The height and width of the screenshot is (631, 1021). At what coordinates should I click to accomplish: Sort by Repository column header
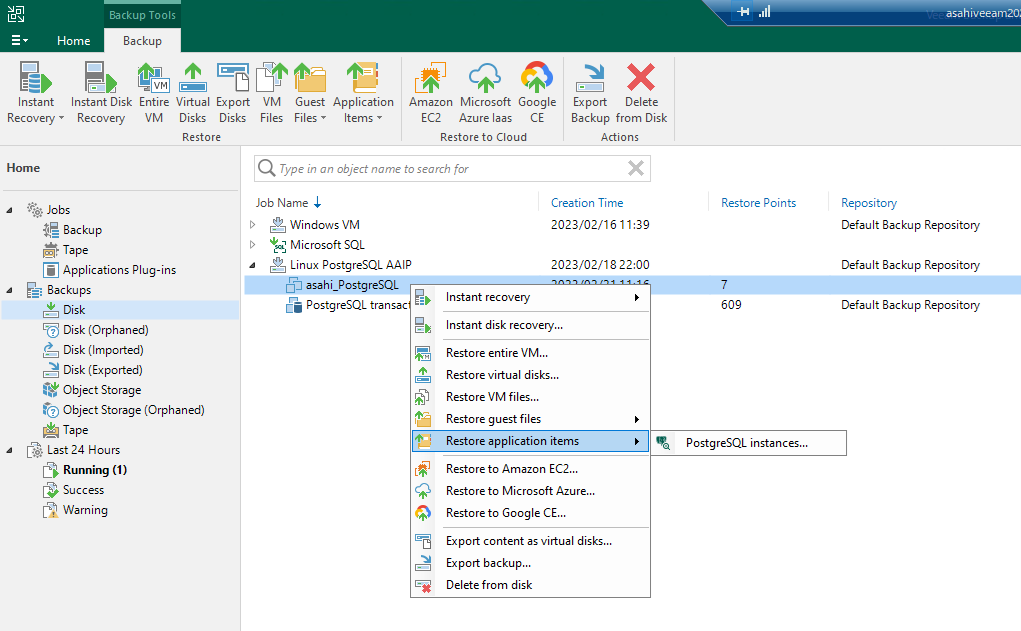[x=869, y=203]
